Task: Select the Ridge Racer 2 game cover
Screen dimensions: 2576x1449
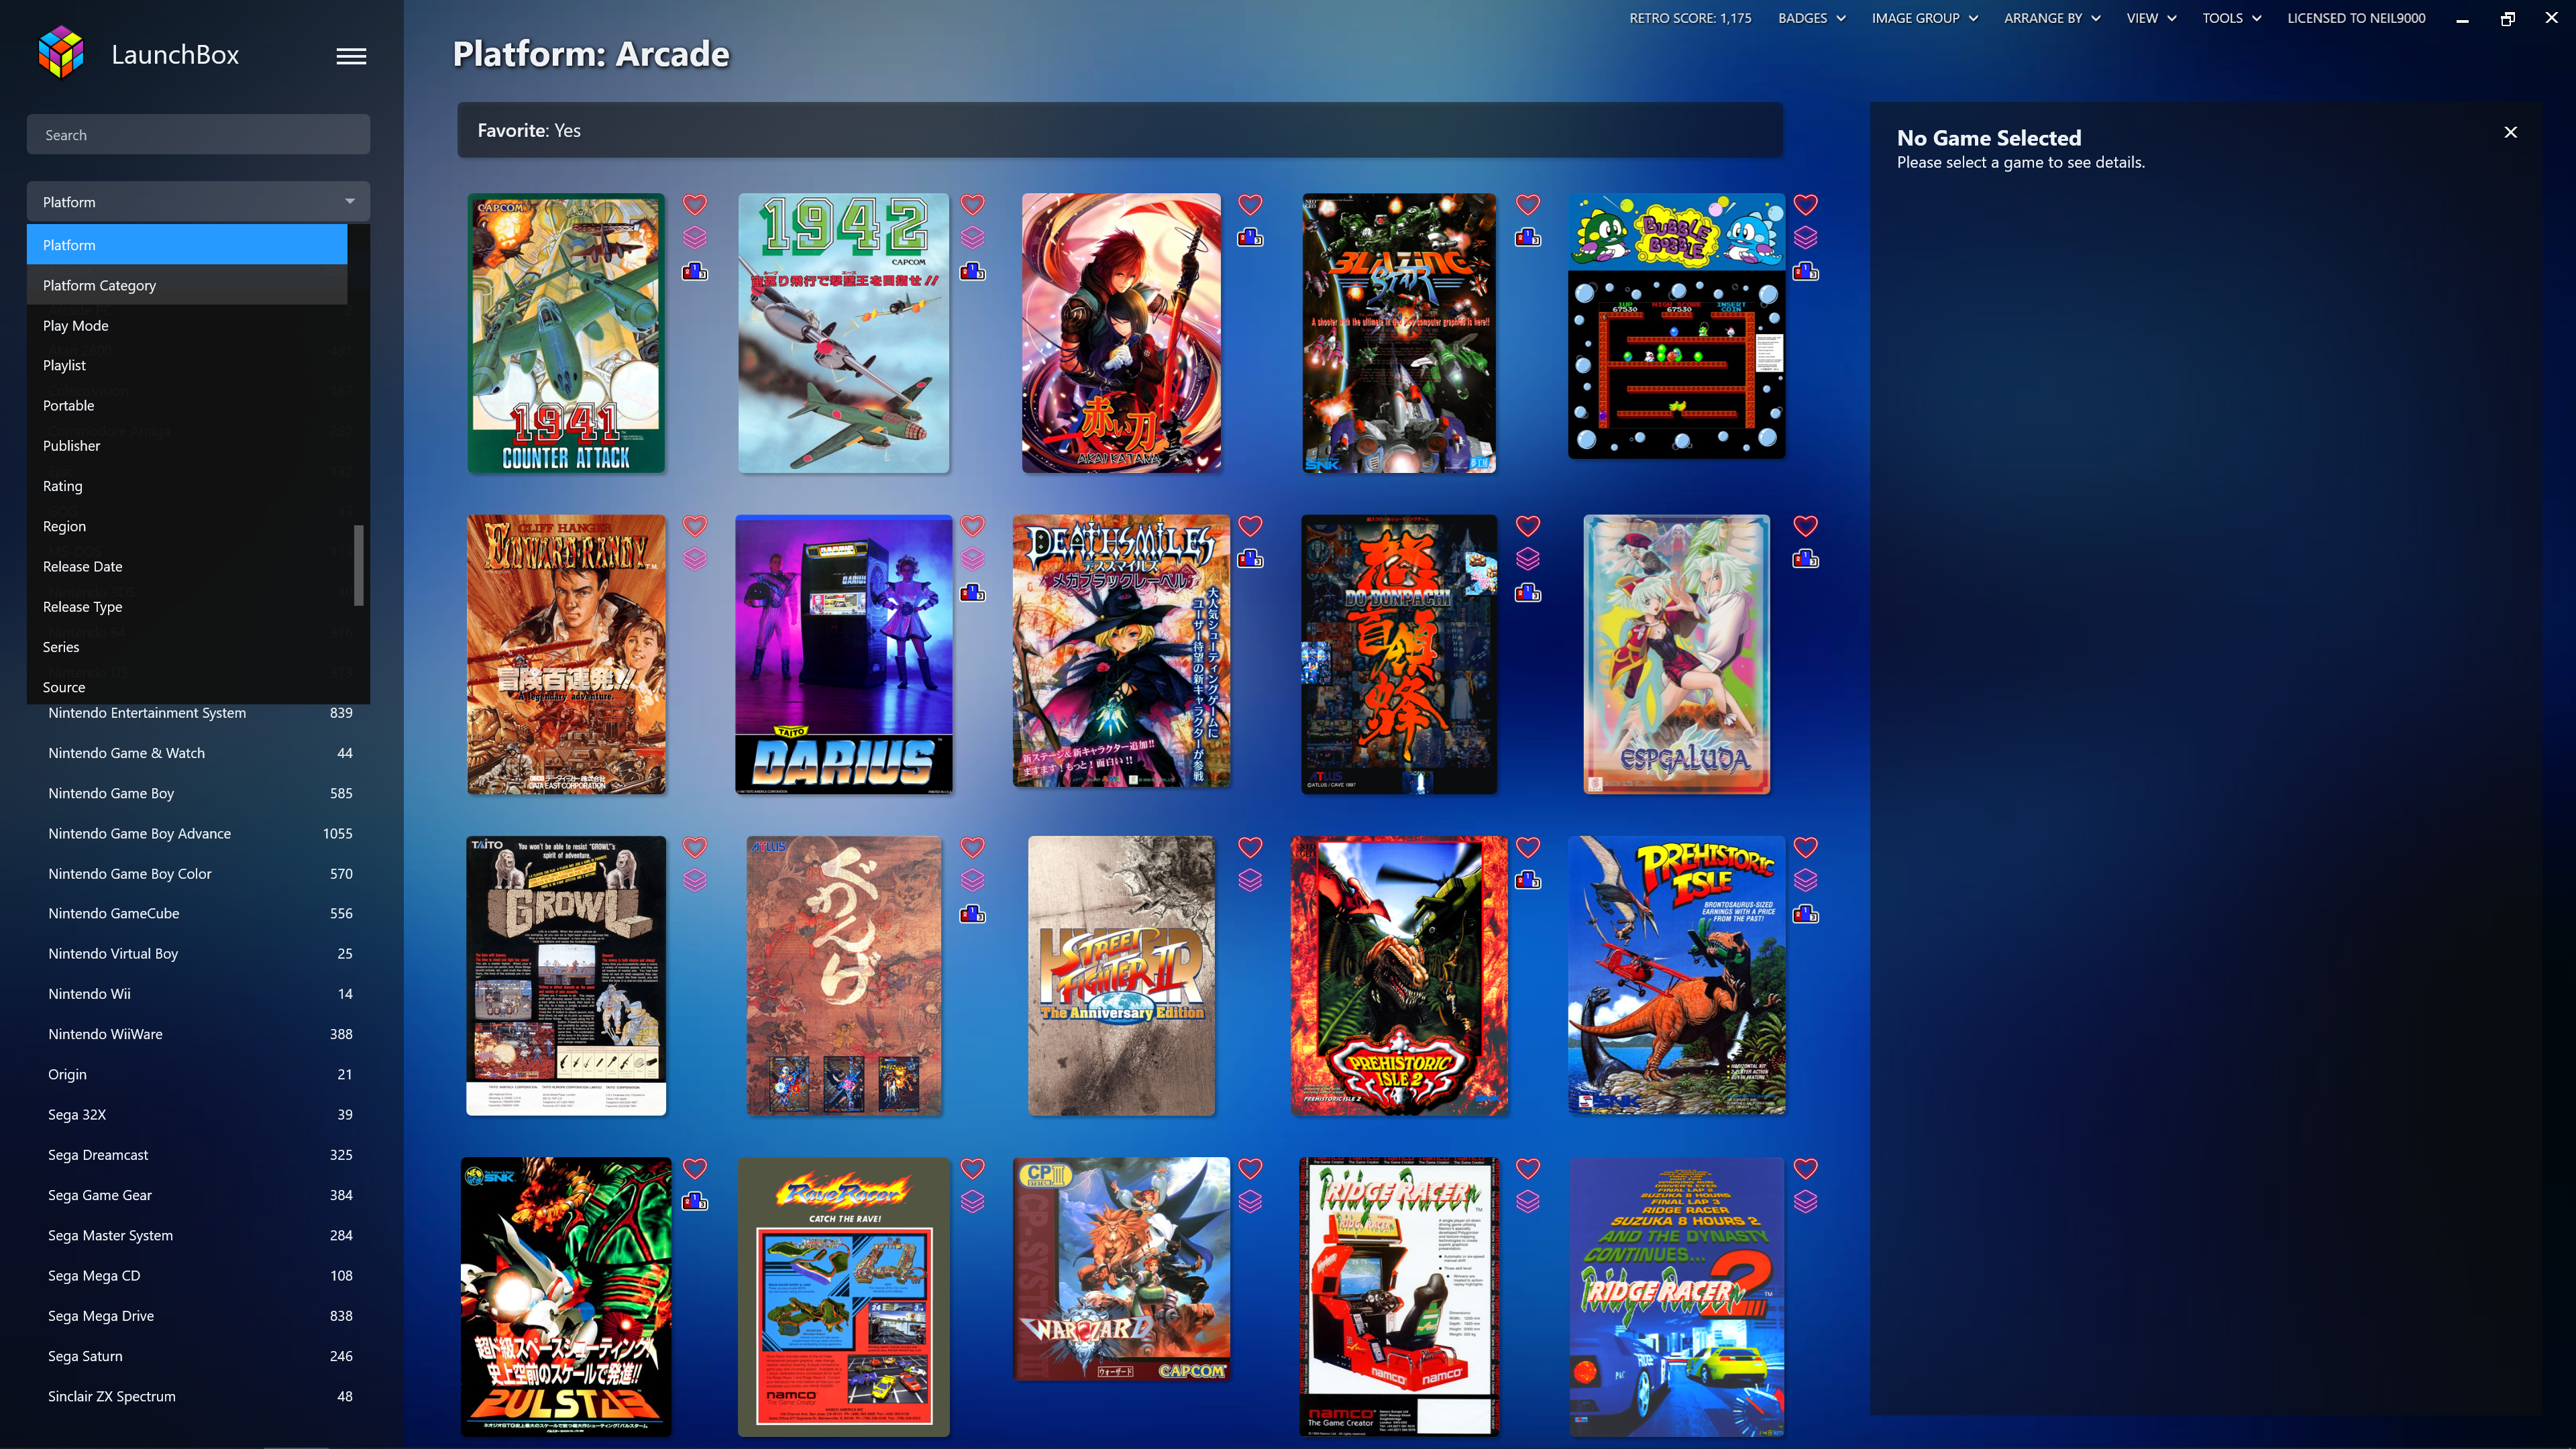Action: 1677,1297
